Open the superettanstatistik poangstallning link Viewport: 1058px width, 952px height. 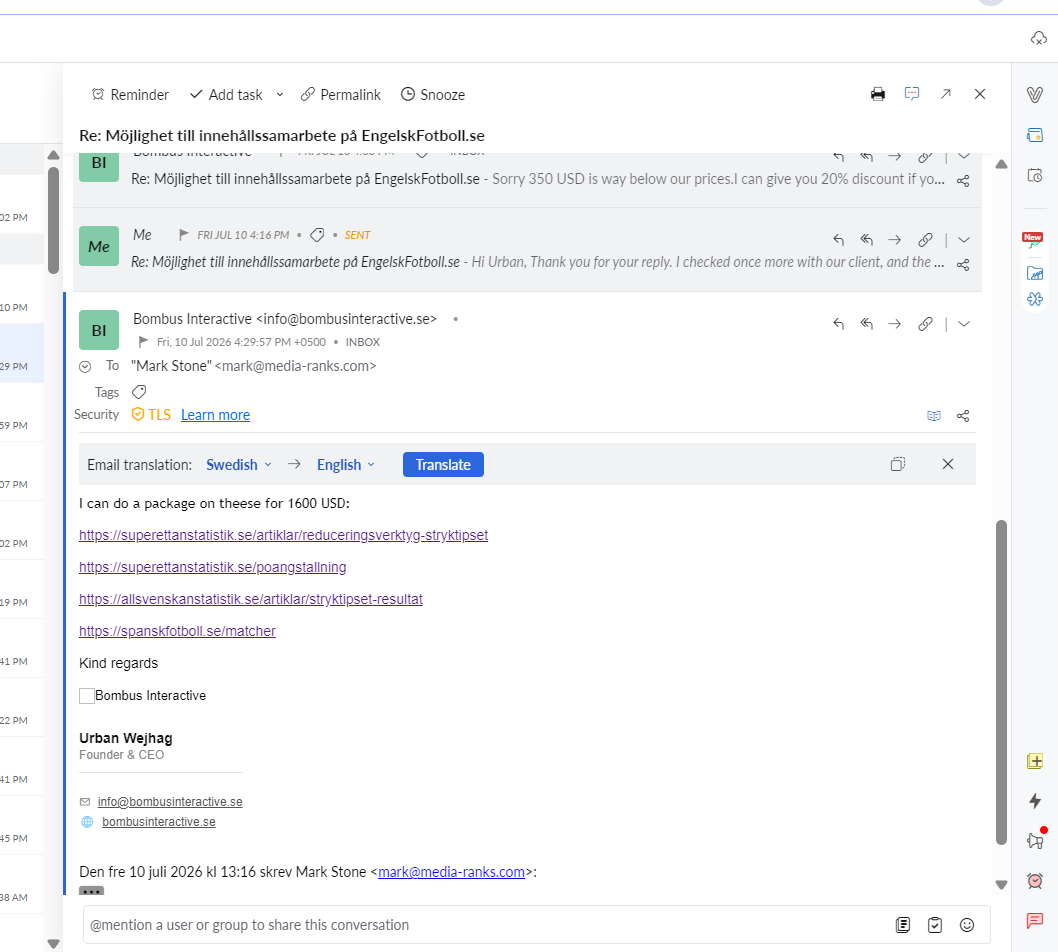[x=213, y=567]
